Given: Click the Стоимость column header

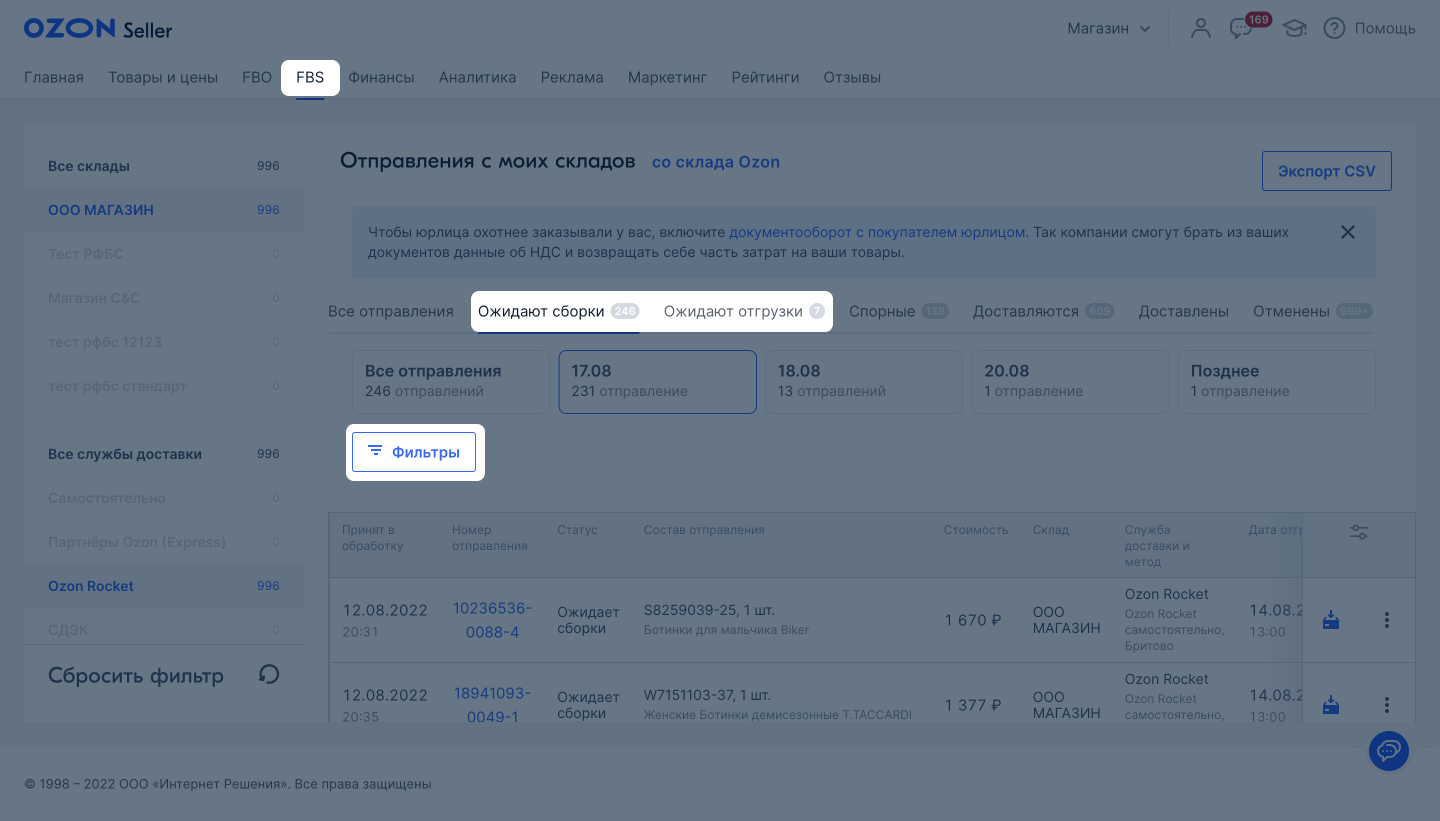Looking at the screenshot, I should (x=976, y=530).
